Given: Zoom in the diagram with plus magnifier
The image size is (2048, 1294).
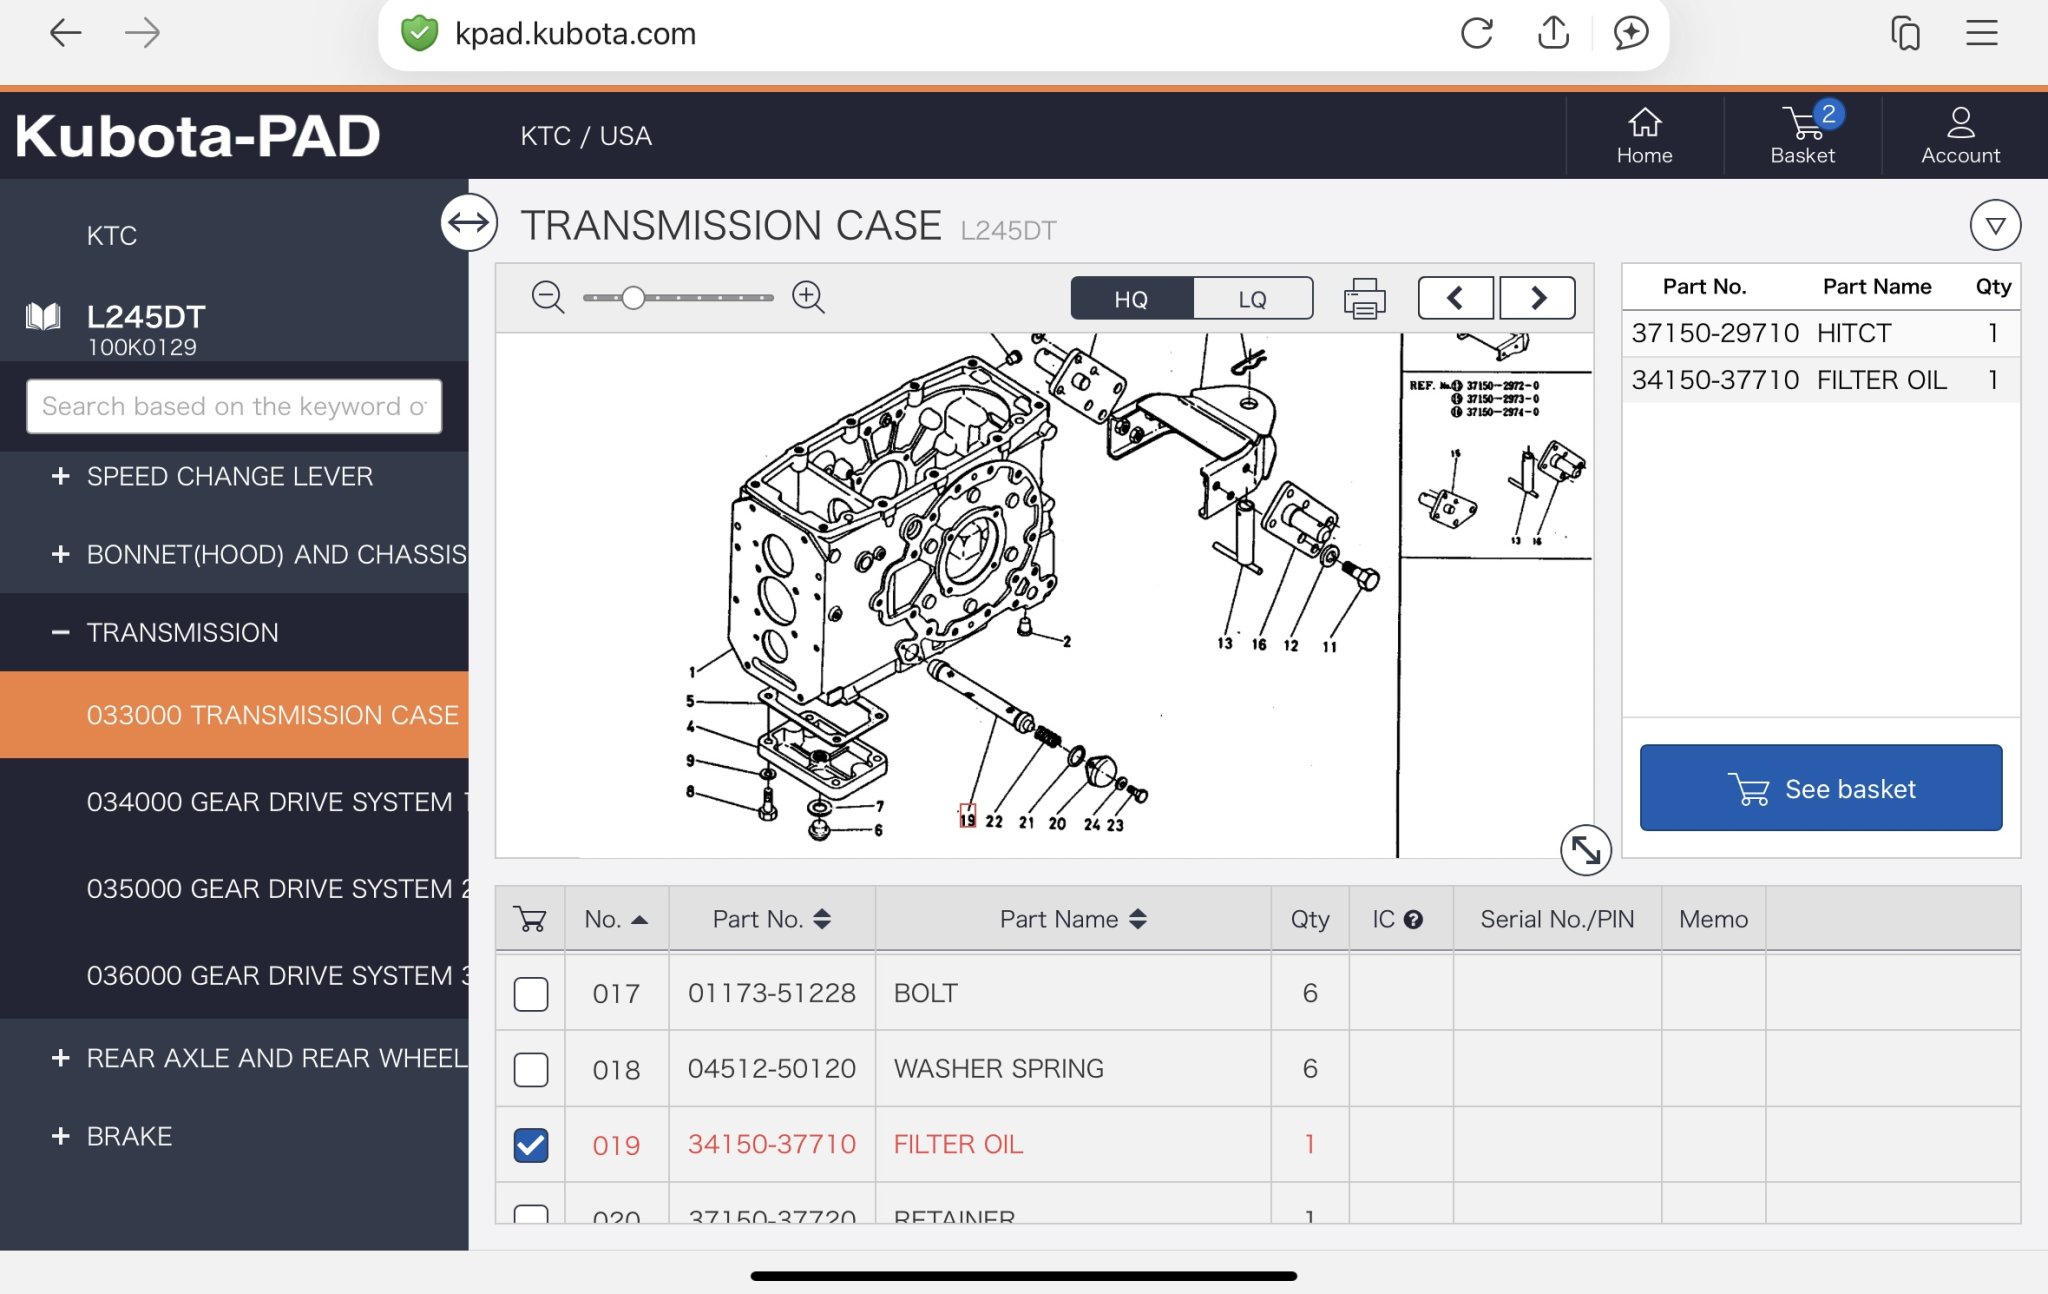Looking at the screenshot, I should 808,298.
